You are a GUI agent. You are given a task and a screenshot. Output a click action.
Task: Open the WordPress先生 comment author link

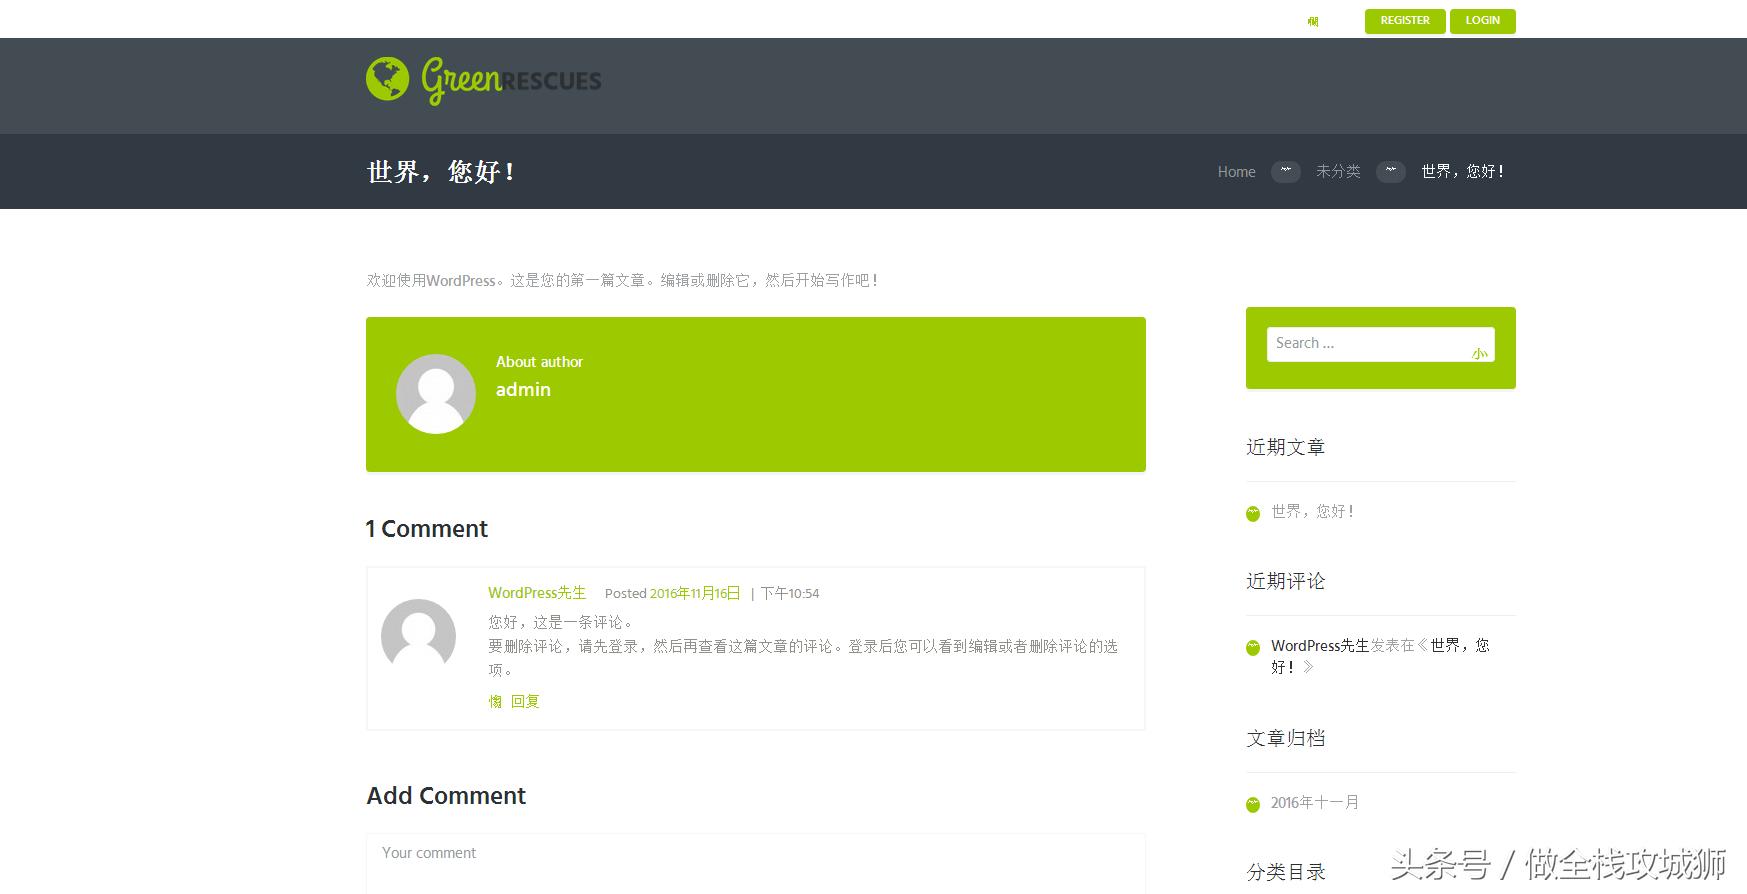[537, 593]
